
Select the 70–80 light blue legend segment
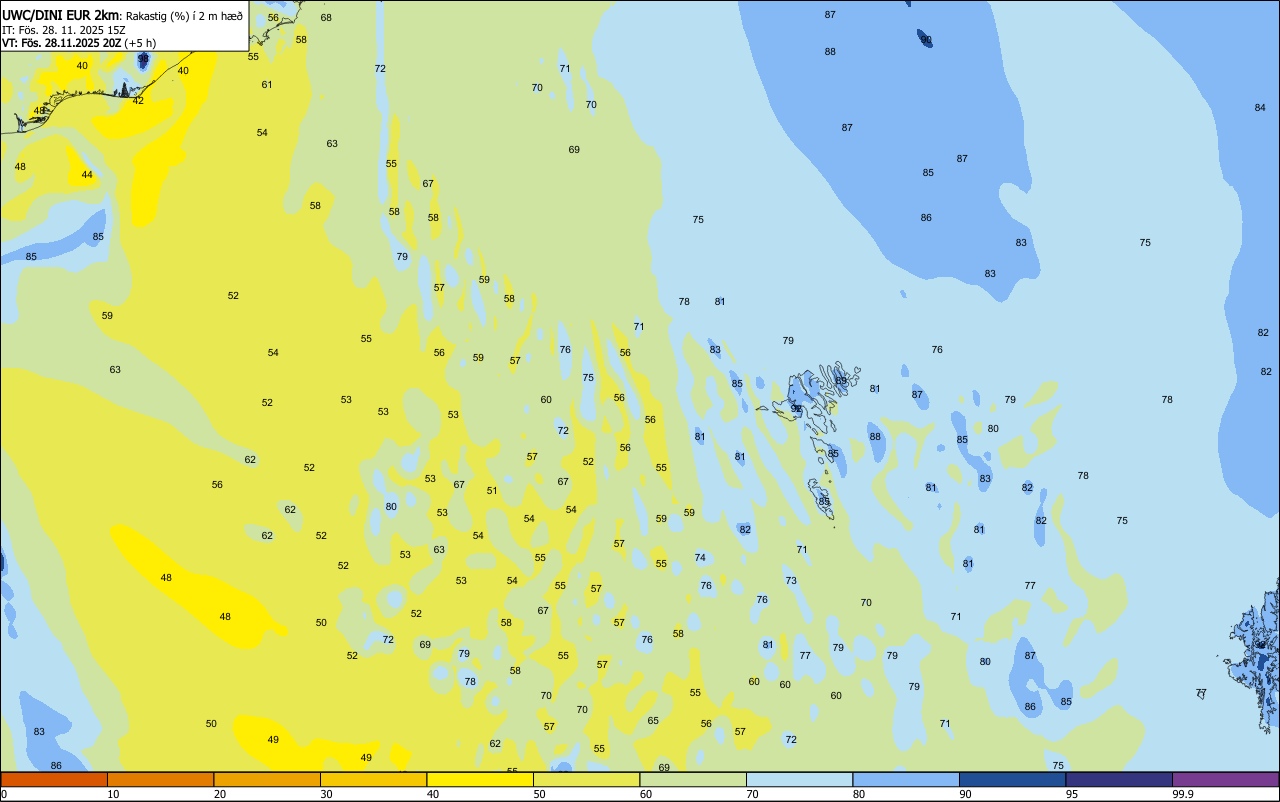coord(799,779)
